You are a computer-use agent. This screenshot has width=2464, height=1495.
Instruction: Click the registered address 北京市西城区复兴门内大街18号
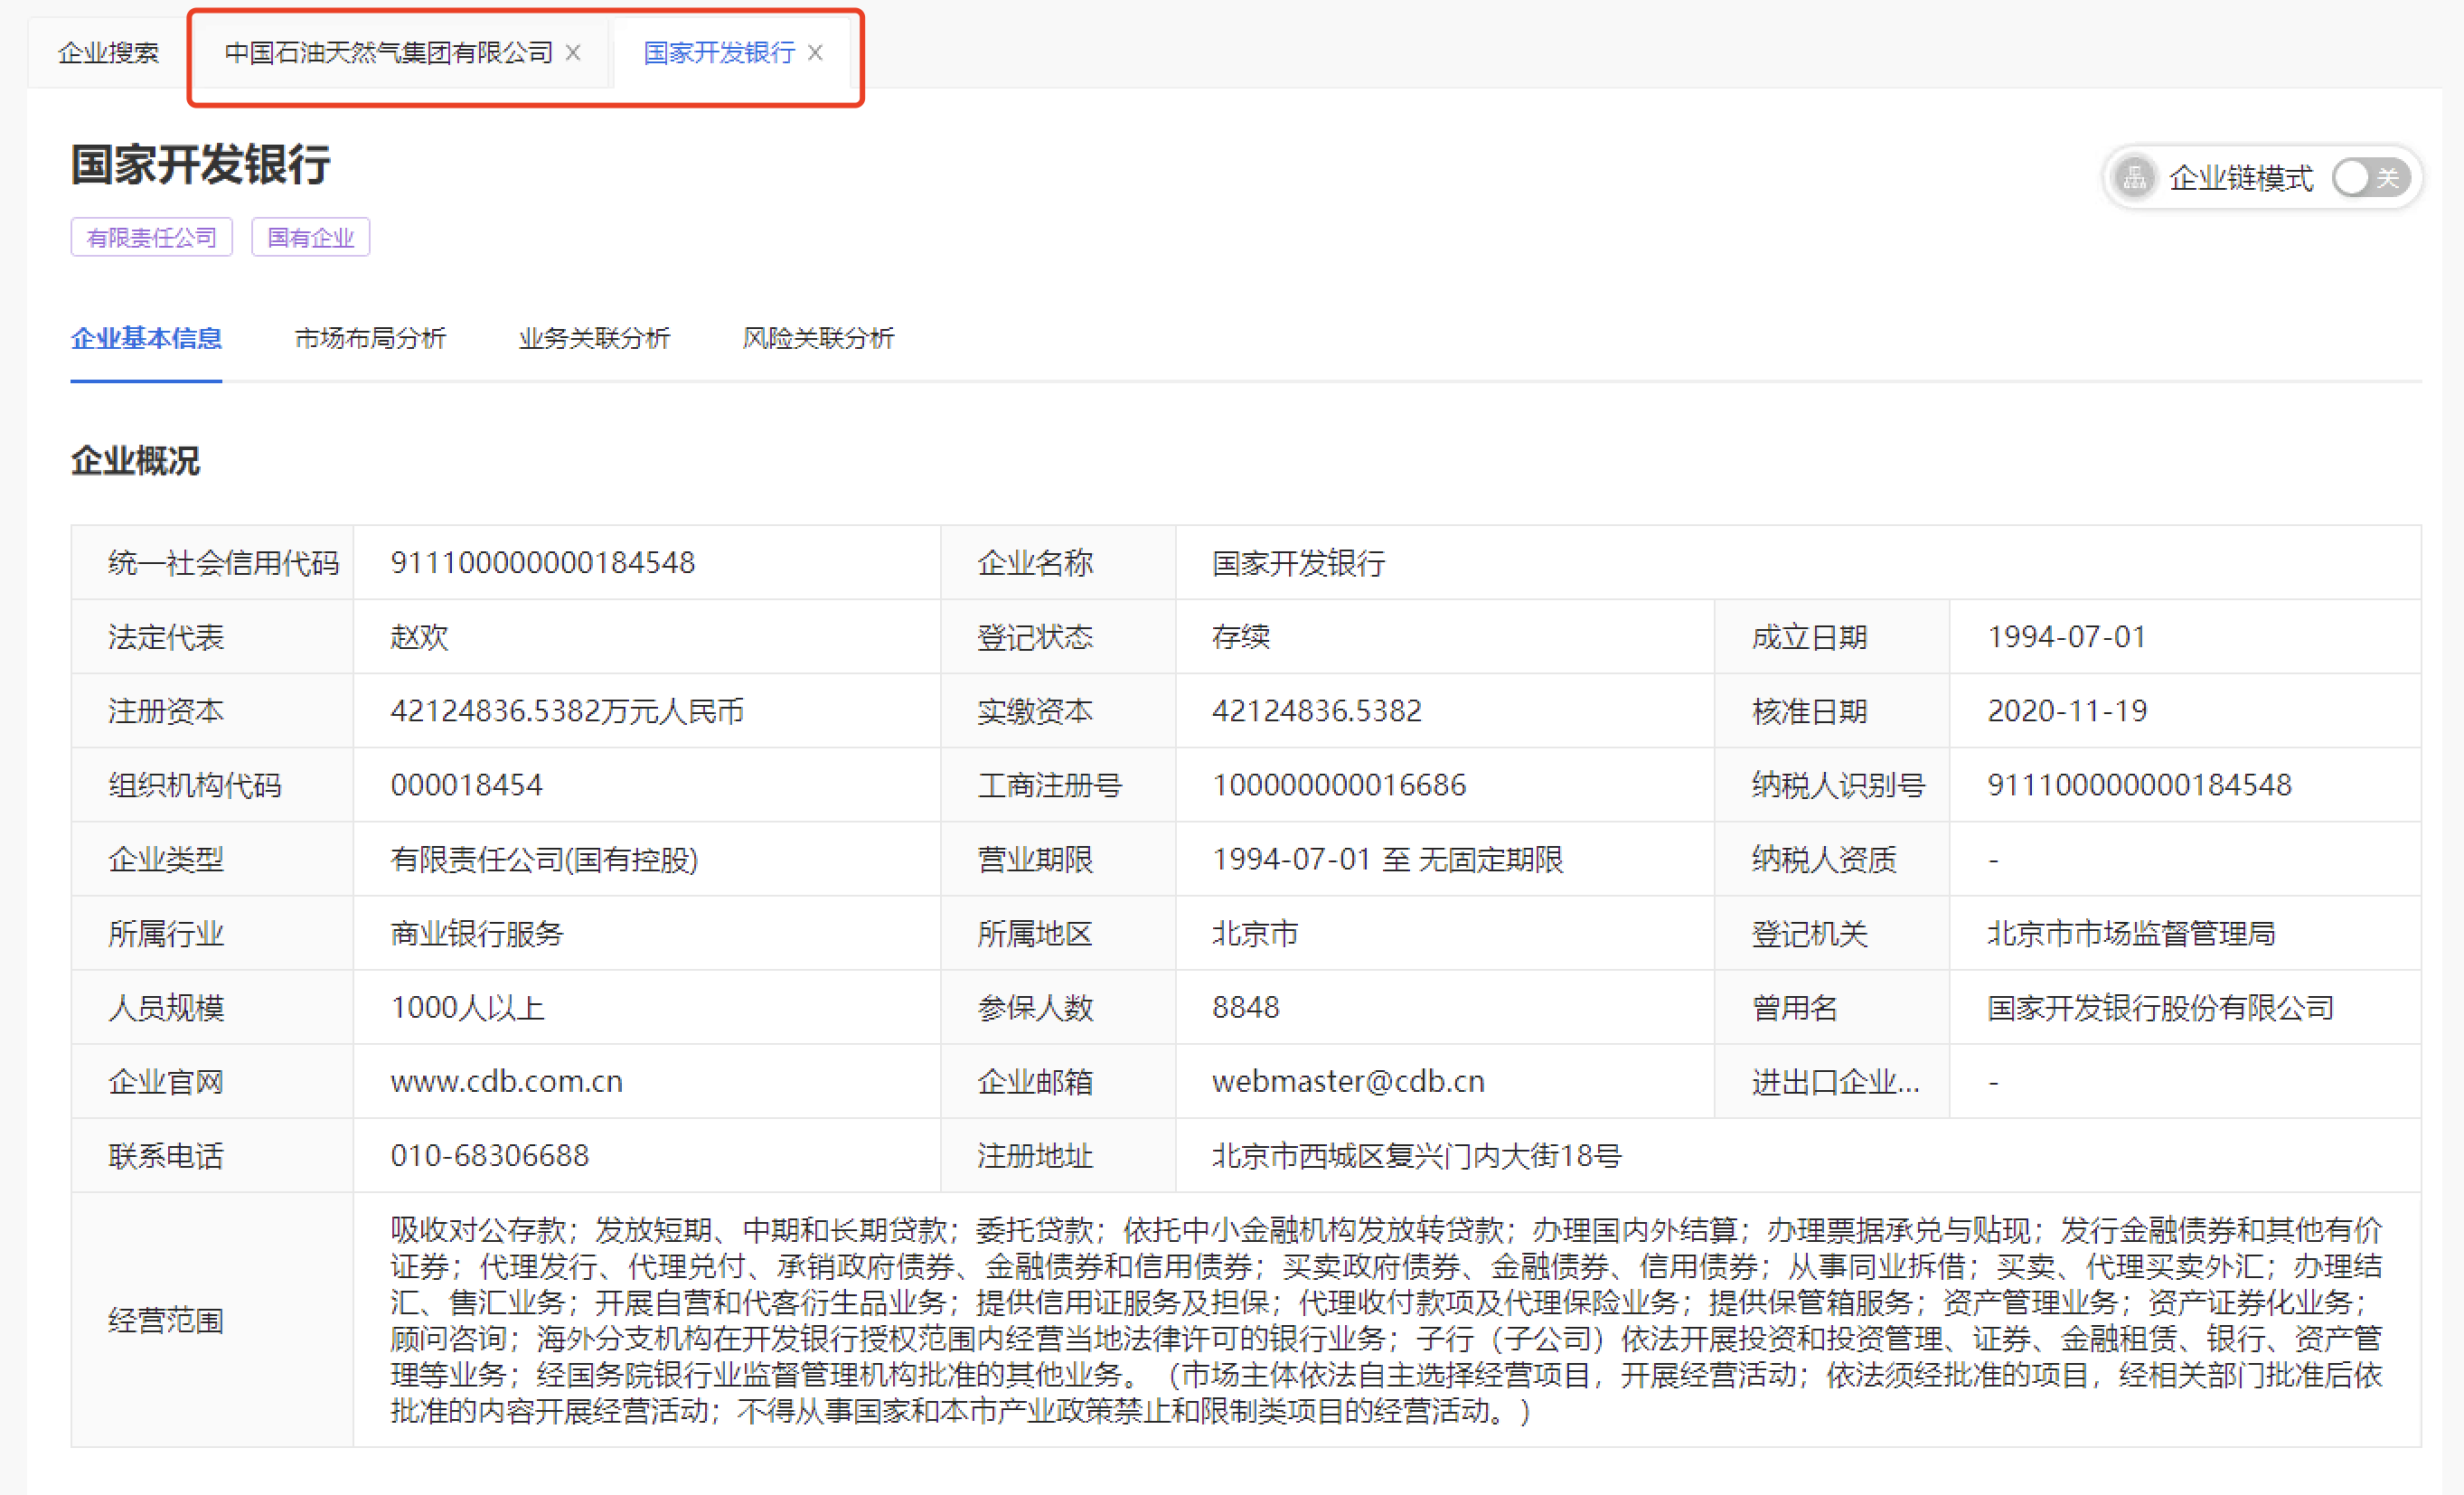point(1416,1155)
